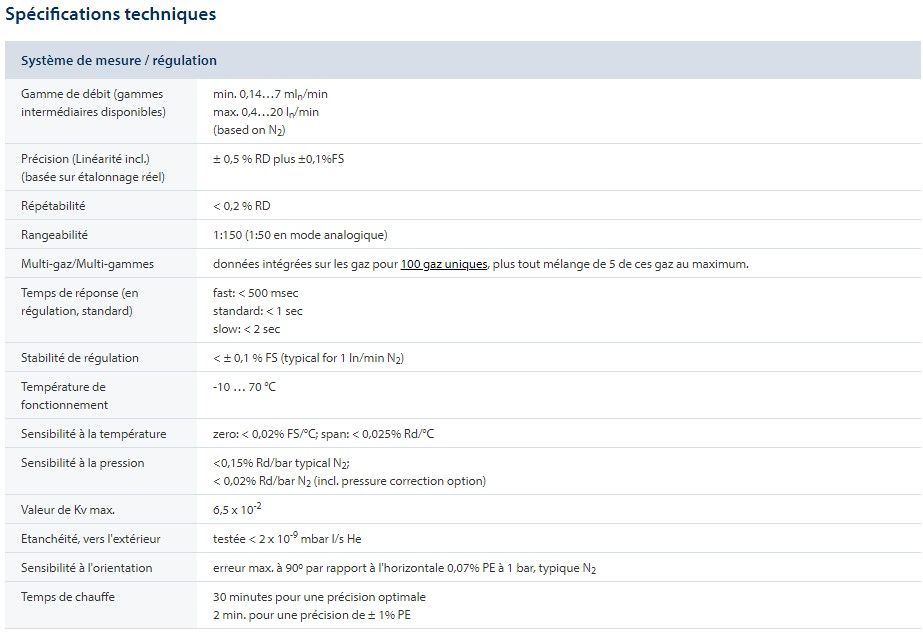Select the "Temps de réponse" row label
Viewport: 923px width, 632px height.
pos(80,302)
